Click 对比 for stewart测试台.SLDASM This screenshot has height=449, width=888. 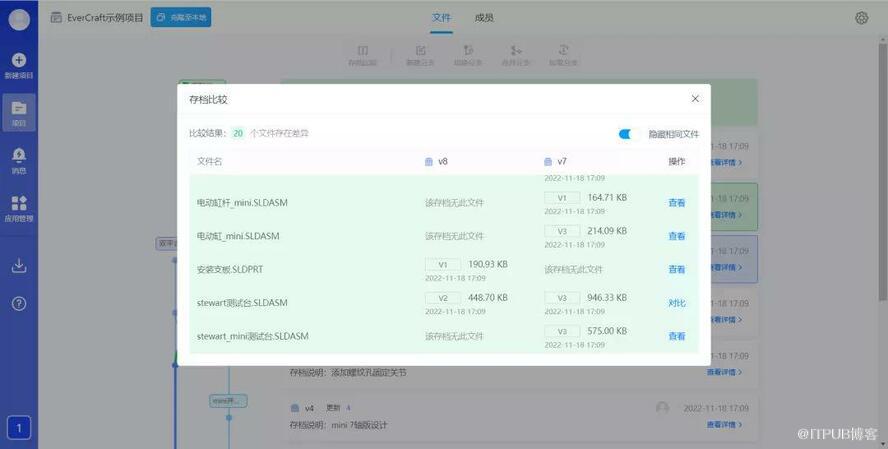click(x=677, y=303)
